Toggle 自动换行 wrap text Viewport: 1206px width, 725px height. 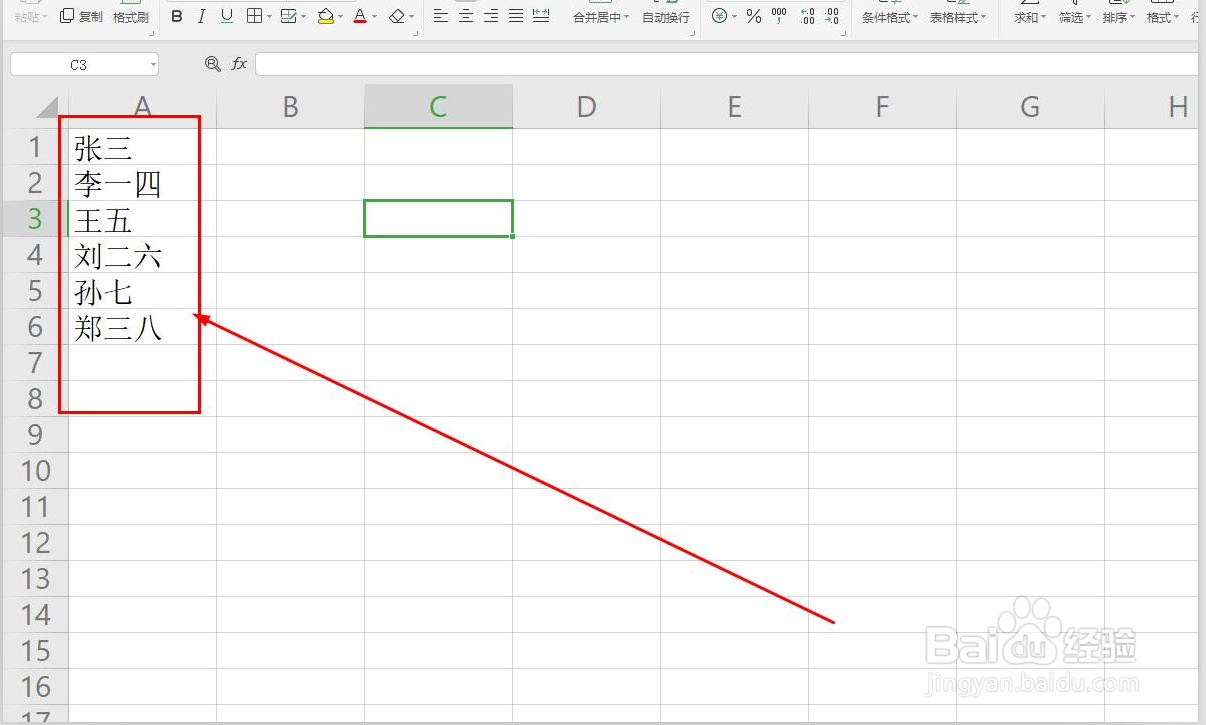pyautogui.click(x=666, y=18)
